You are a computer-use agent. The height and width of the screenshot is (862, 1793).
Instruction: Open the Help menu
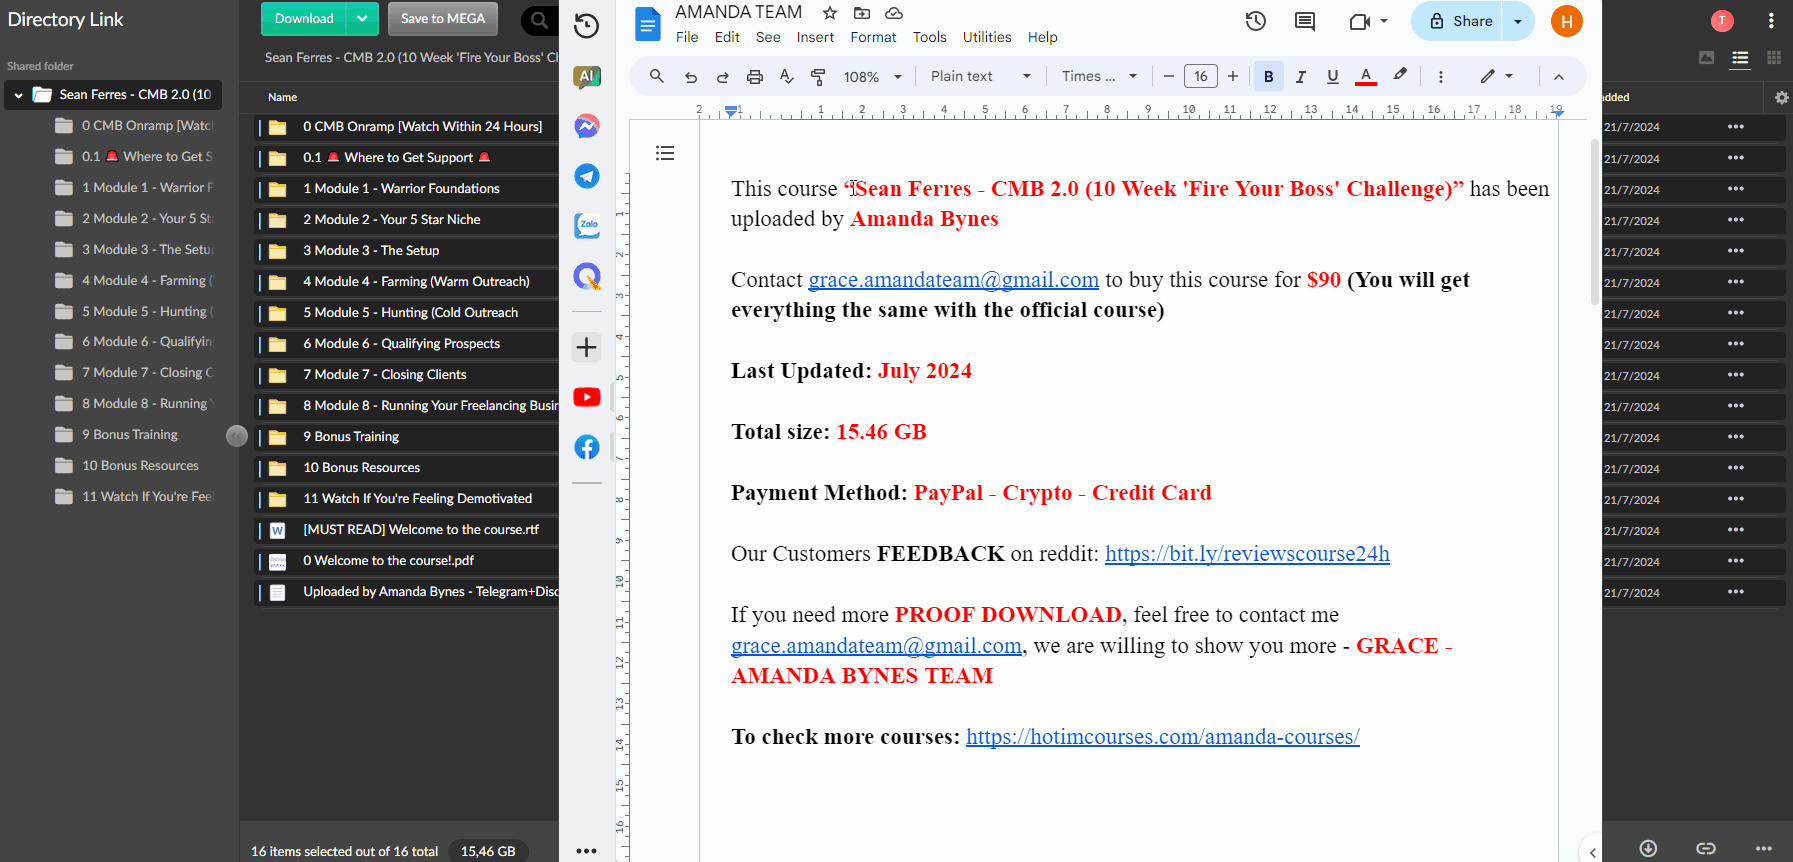[x=1042, y=37]
